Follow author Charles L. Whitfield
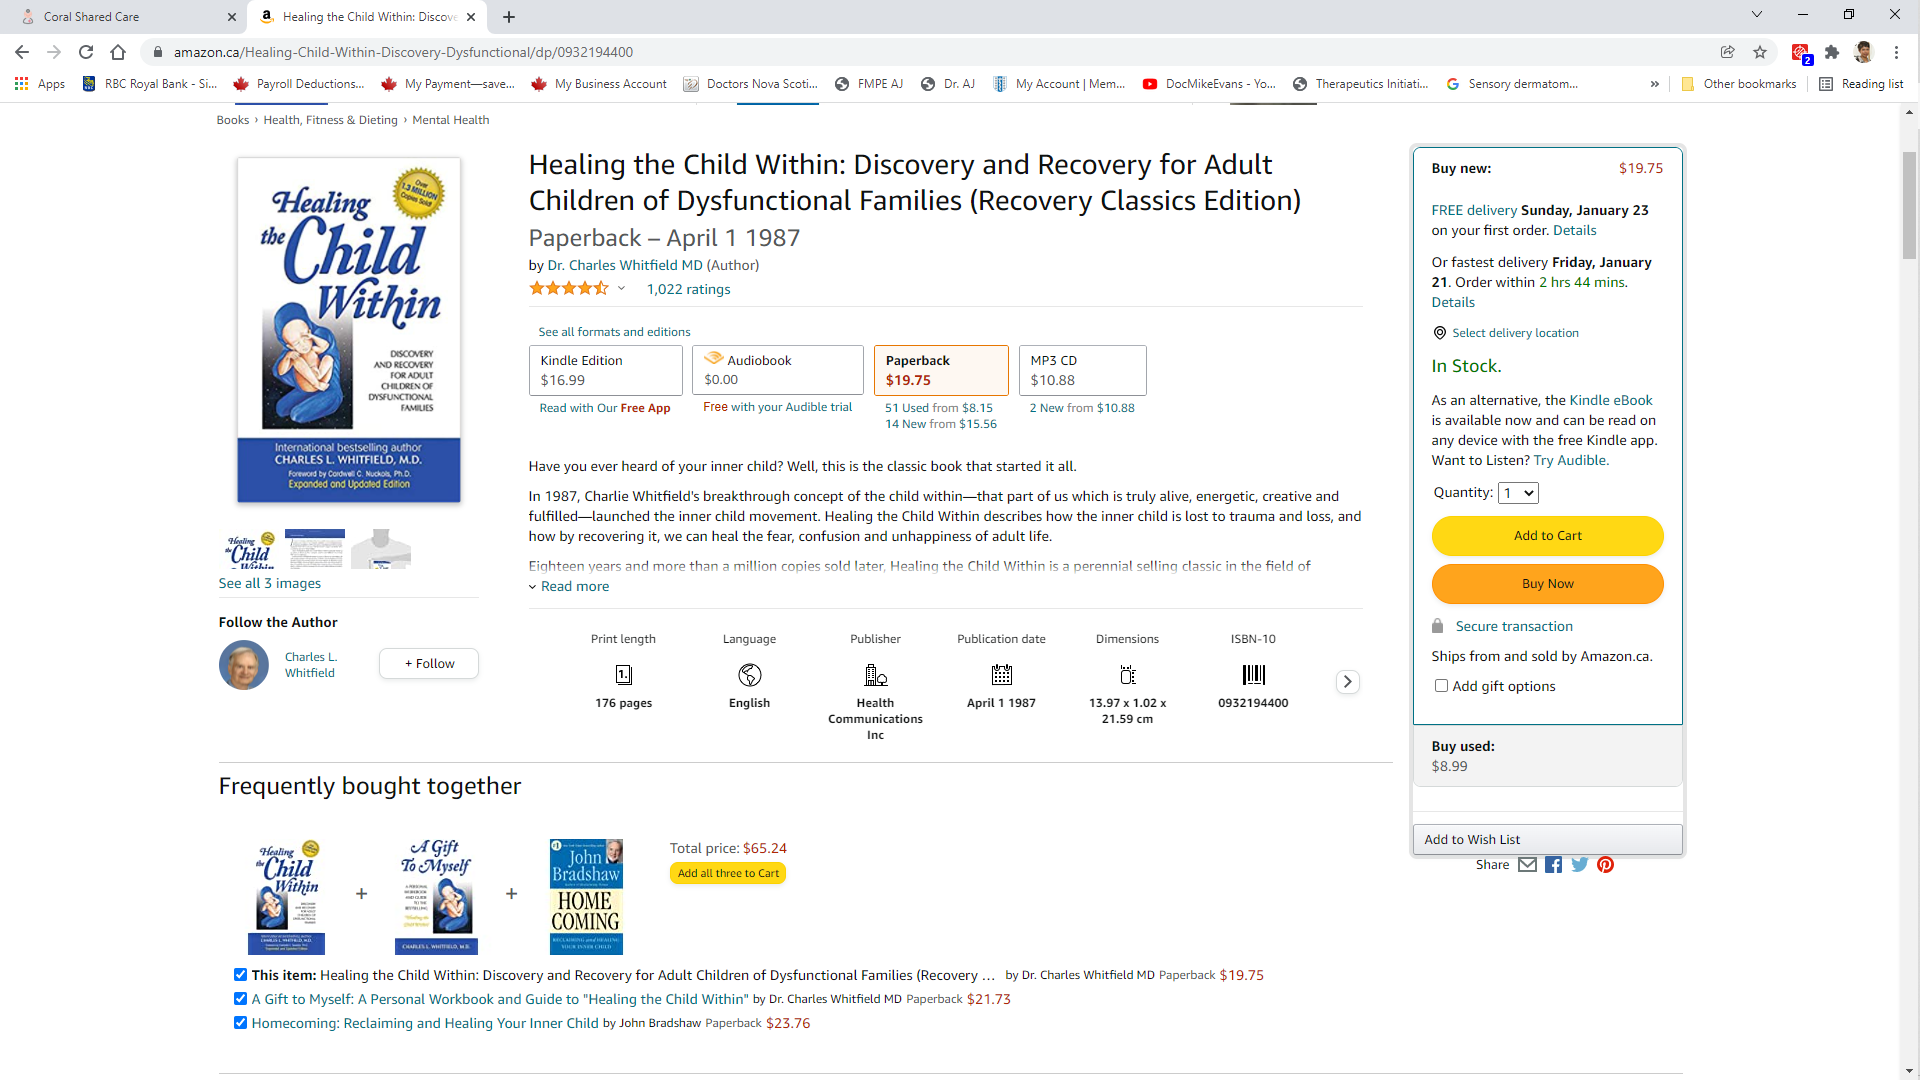This screenshot has width=1920, height=1080. tap(429, 664)
